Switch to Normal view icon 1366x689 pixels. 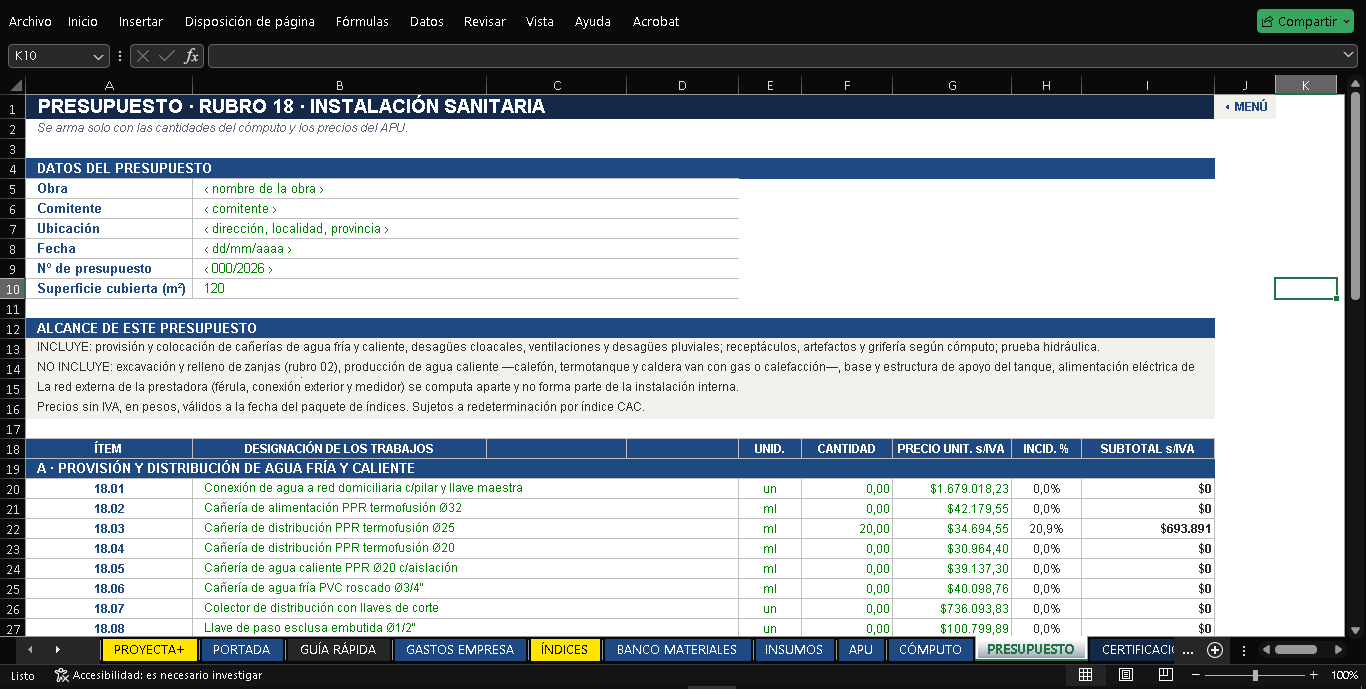tap(1085, 675)
